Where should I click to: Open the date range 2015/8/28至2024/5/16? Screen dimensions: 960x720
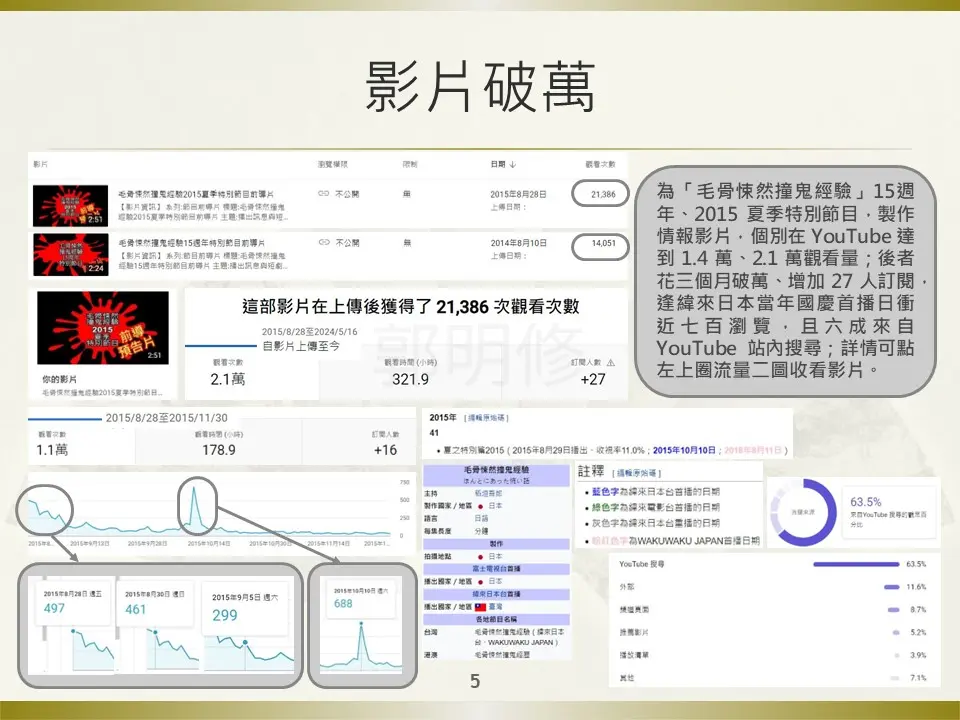coord(309,332)
